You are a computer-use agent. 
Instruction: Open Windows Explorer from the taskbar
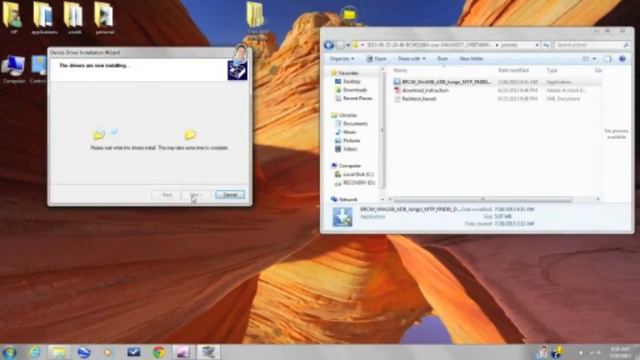58,352
